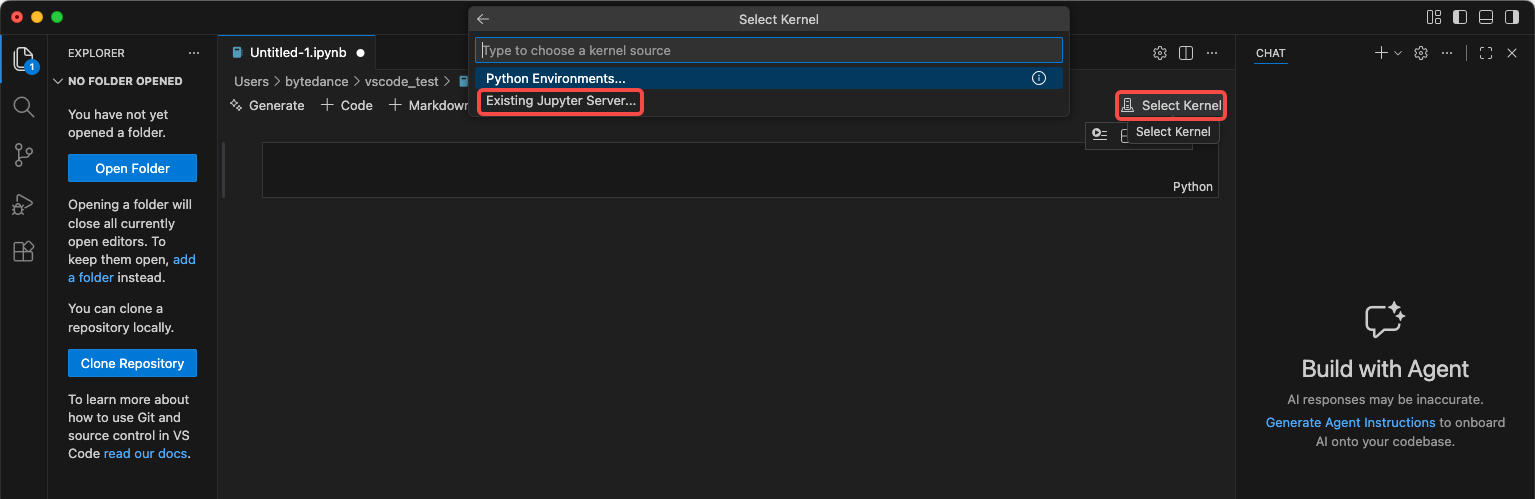Screen dimensions: 1535x499
Task: Open the Extensions view
Action: pos(23,252)
